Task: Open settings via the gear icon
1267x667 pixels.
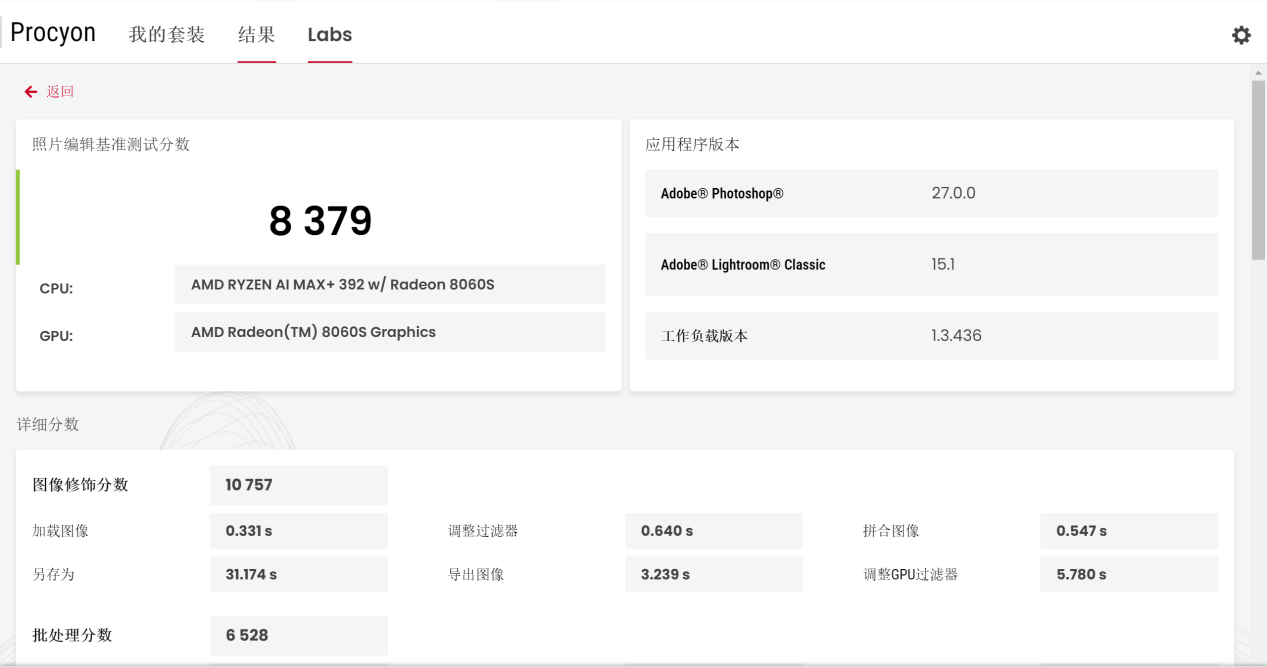Action: pyautogui.click(x=1241, y=35)
